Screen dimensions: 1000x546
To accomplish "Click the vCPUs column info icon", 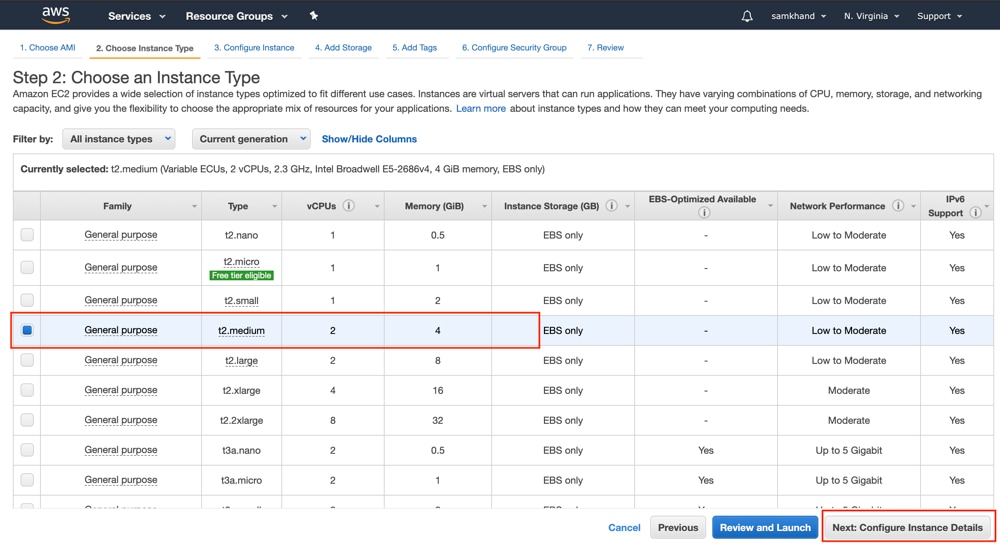I will 349,206.
